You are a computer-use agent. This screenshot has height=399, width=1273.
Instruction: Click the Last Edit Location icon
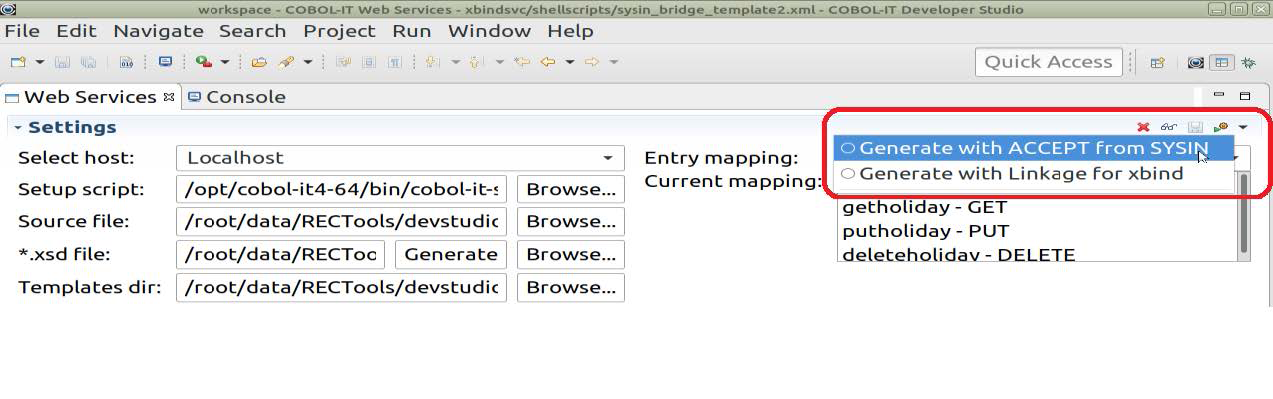(521, 62)
